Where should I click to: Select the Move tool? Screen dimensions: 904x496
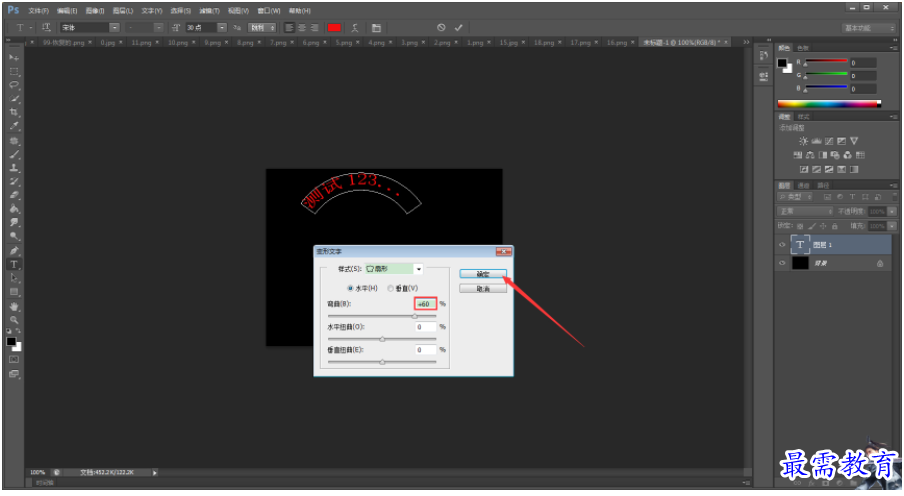point(14,58)
